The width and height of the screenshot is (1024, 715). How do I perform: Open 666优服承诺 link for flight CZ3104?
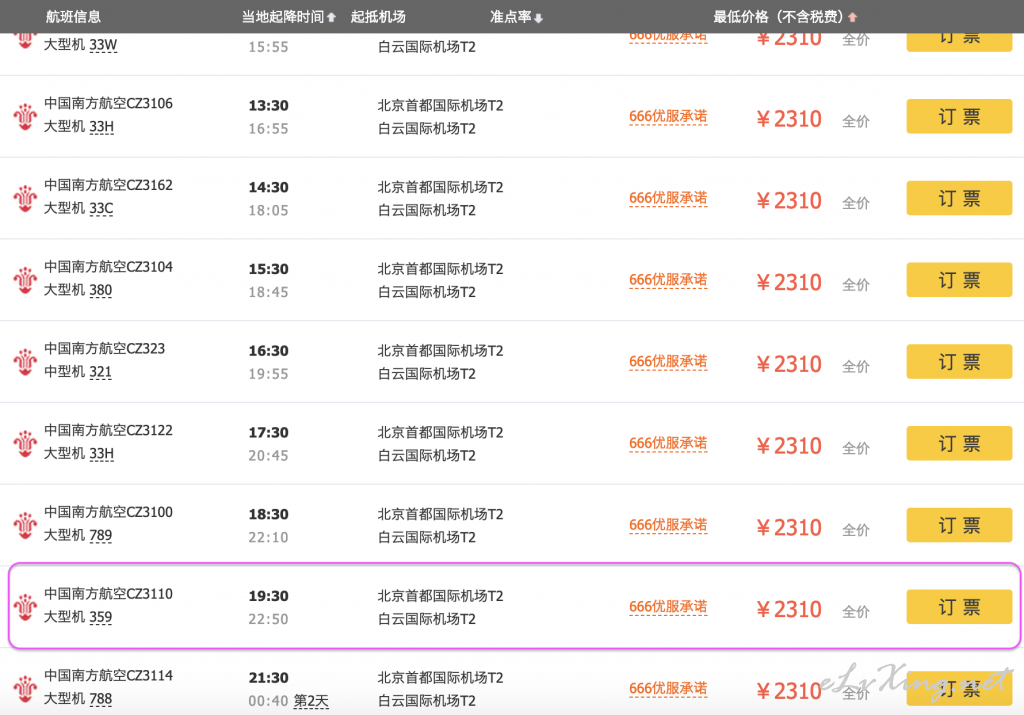point(668,279)
